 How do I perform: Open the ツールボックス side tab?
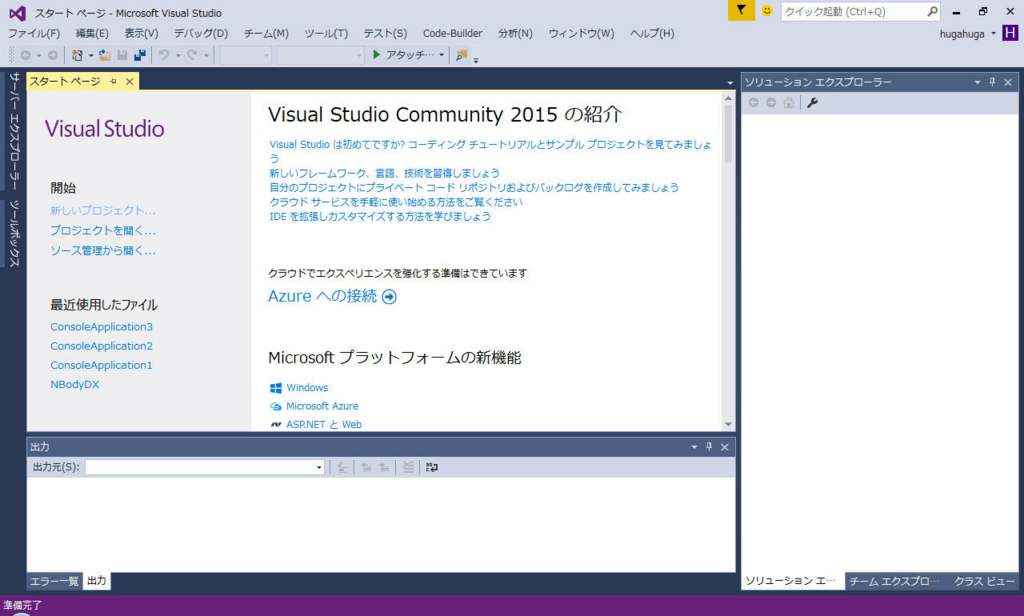14,233
